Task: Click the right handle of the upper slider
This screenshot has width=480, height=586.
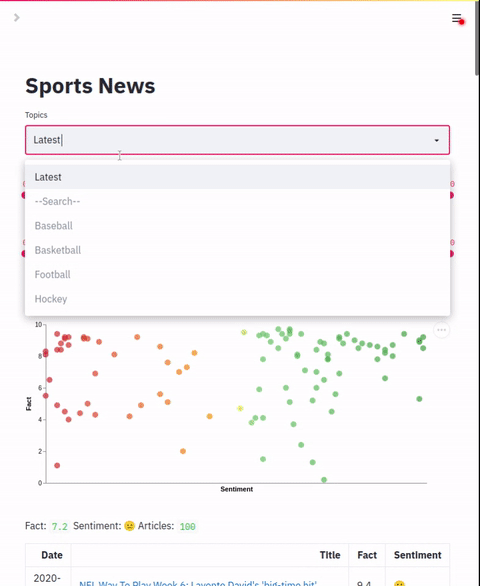Action: point(452,195)
